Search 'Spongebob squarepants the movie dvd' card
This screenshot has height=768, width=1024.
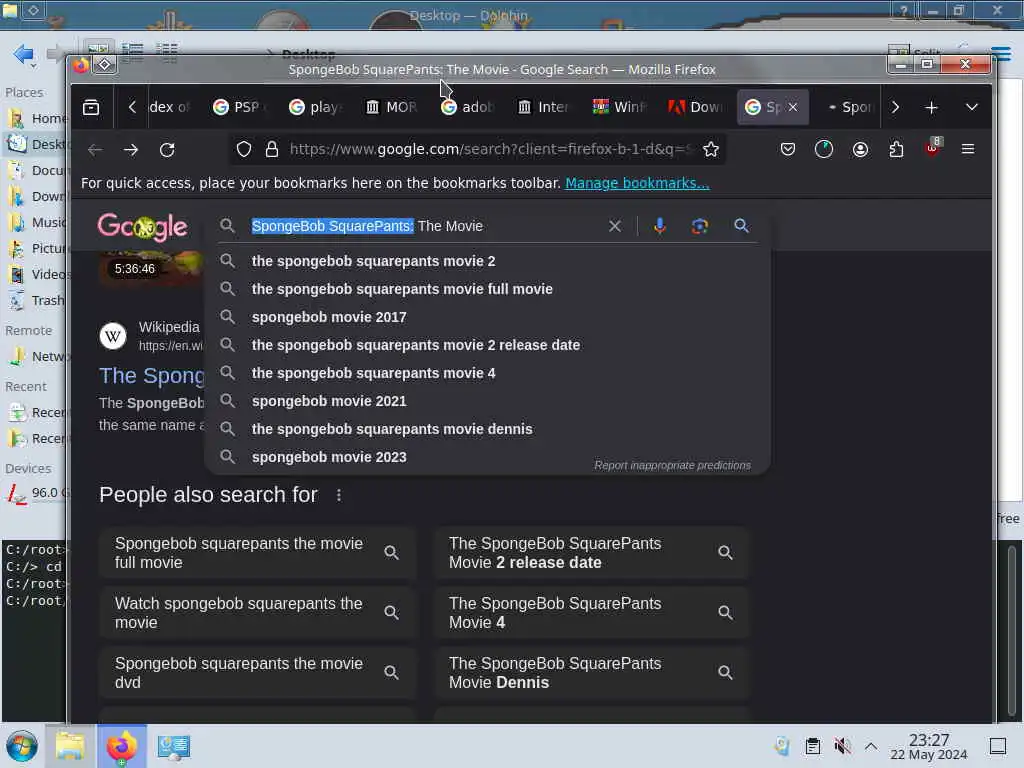(x=257, y=673)
